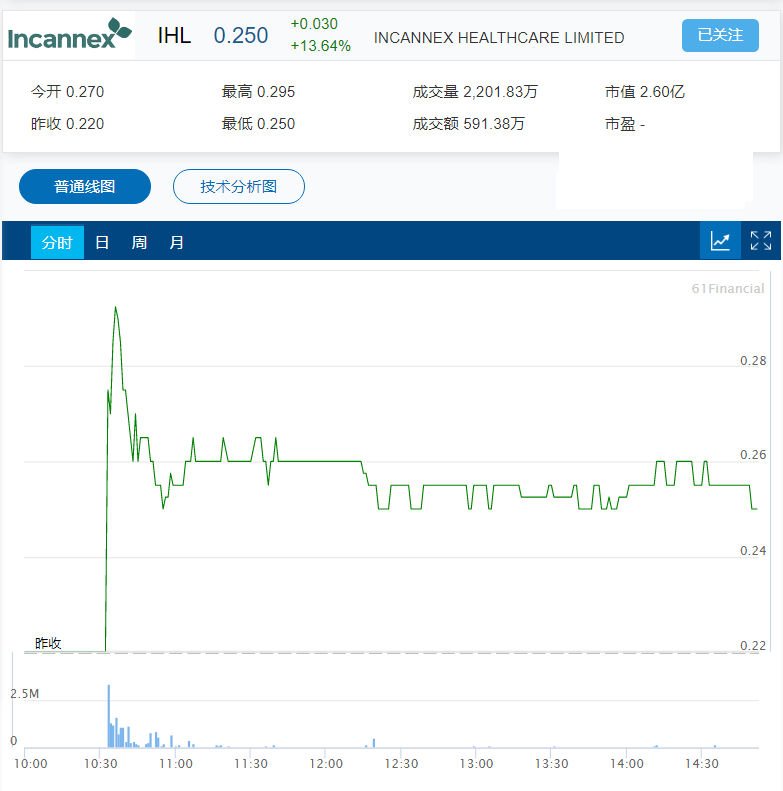This screenshot has height=791, width=783.
Task: Click the 成交量 2,201.83万 volume value
Action: point(475,92)
